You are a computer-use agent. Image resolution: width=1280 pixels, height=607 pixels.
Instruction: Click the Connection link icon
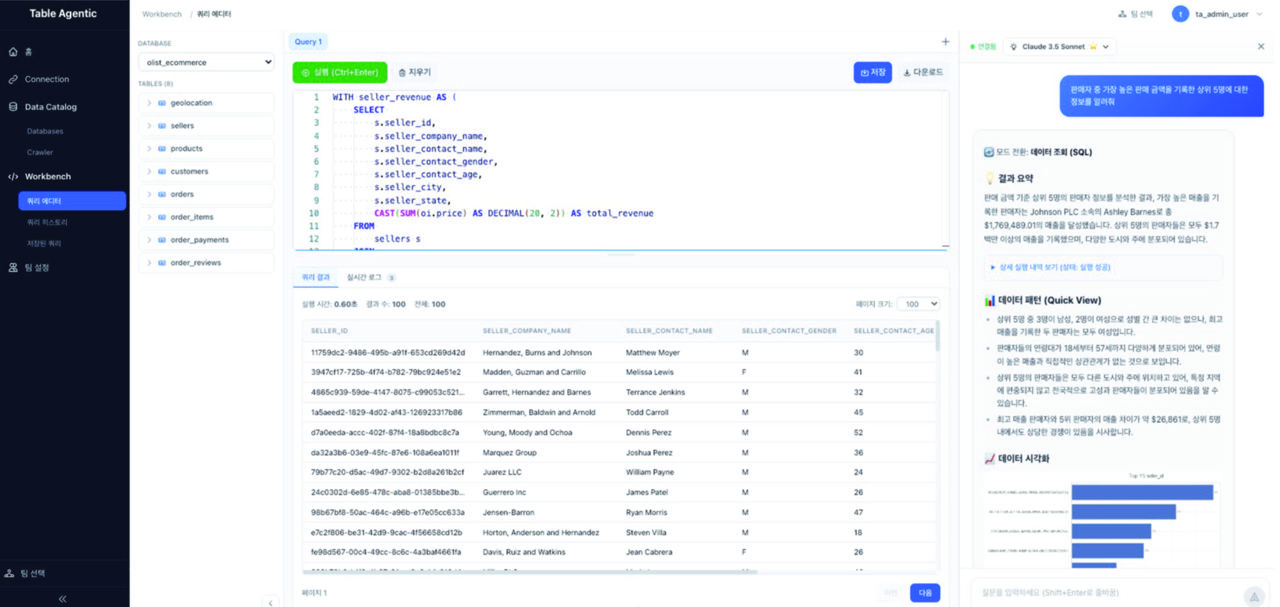click(x=13, y=79)
